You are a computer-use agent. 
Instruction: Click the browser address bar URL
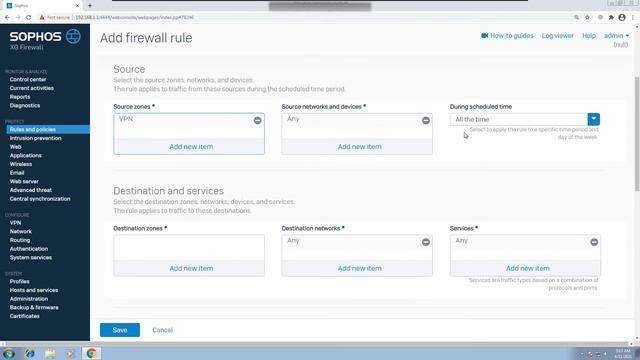pyautogui.click(x=135, y=18)
